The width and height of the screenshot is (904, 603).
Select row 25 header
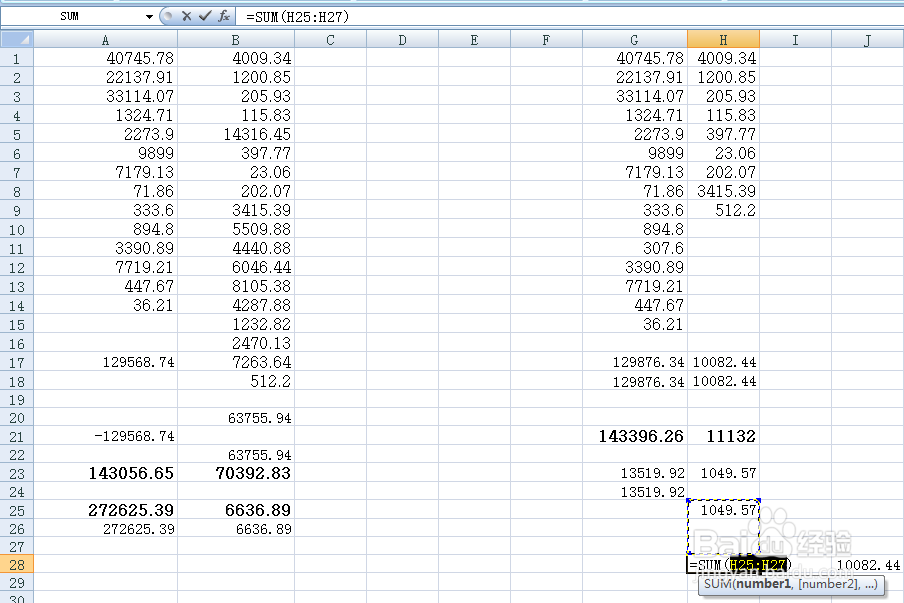[x=17, y=510]
